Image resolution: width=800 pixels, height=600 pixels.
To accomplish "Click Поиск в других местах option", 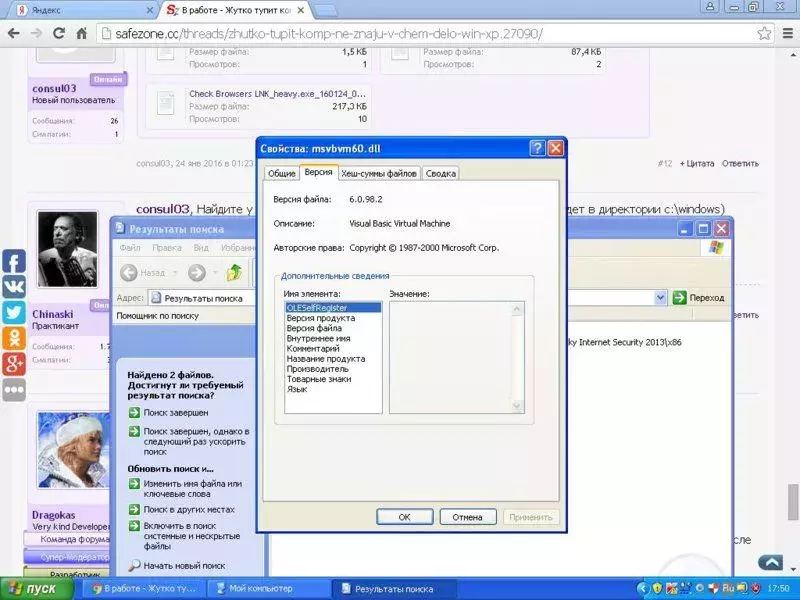I will pos(189,509).
